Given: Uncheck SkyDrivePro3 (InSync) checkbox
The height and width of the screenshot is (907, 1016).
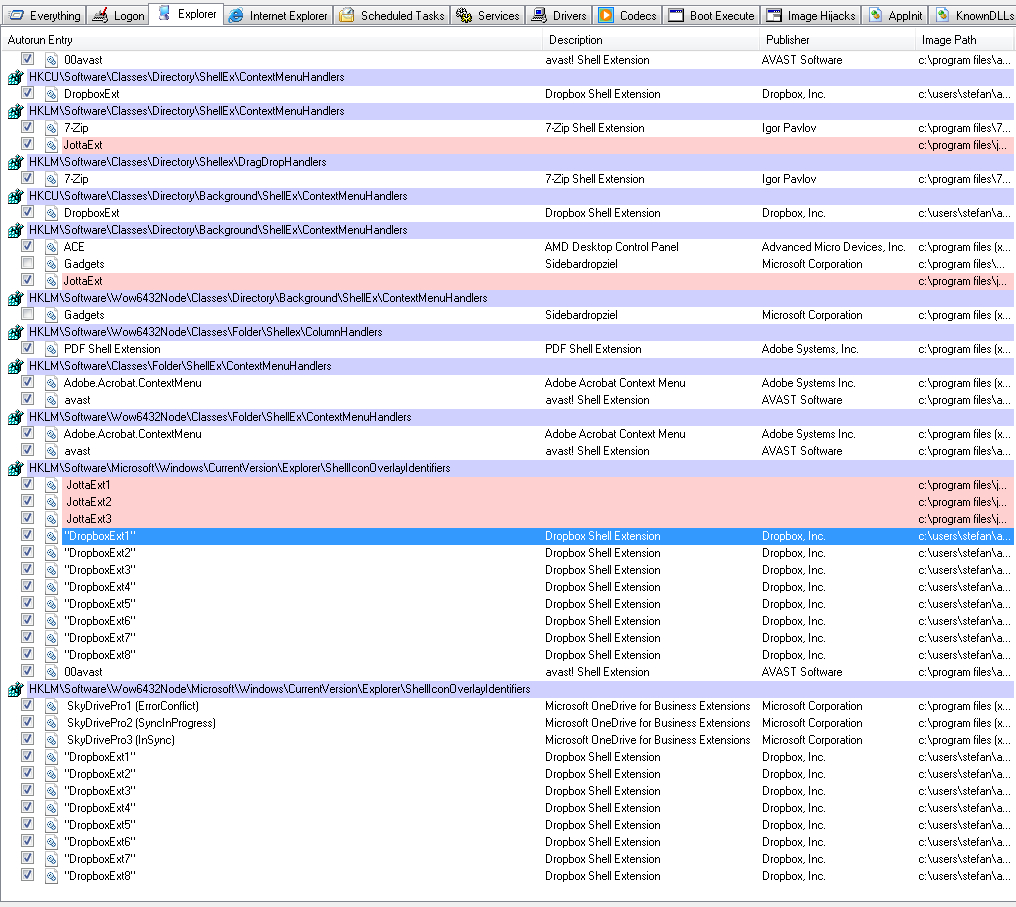Looking at the screenshot, I should click(x=27, y=739).
